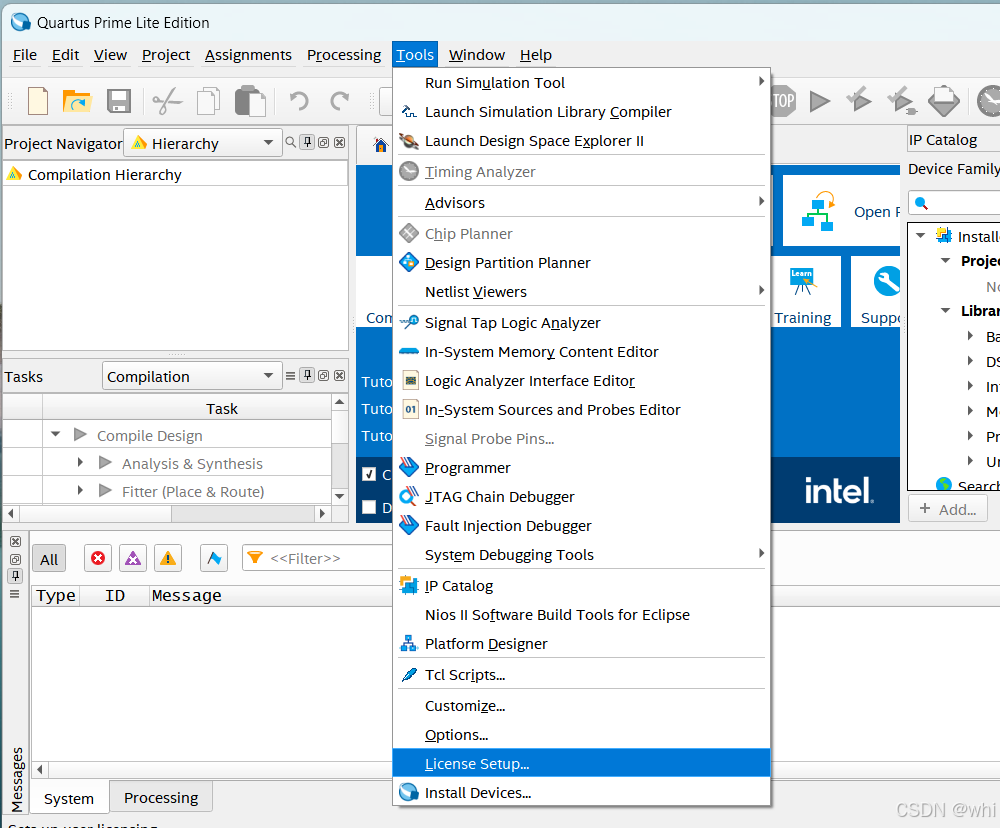Select Signal Tap Logic Analyzer
1000x828 pixels.
click(x=581, y=323)
